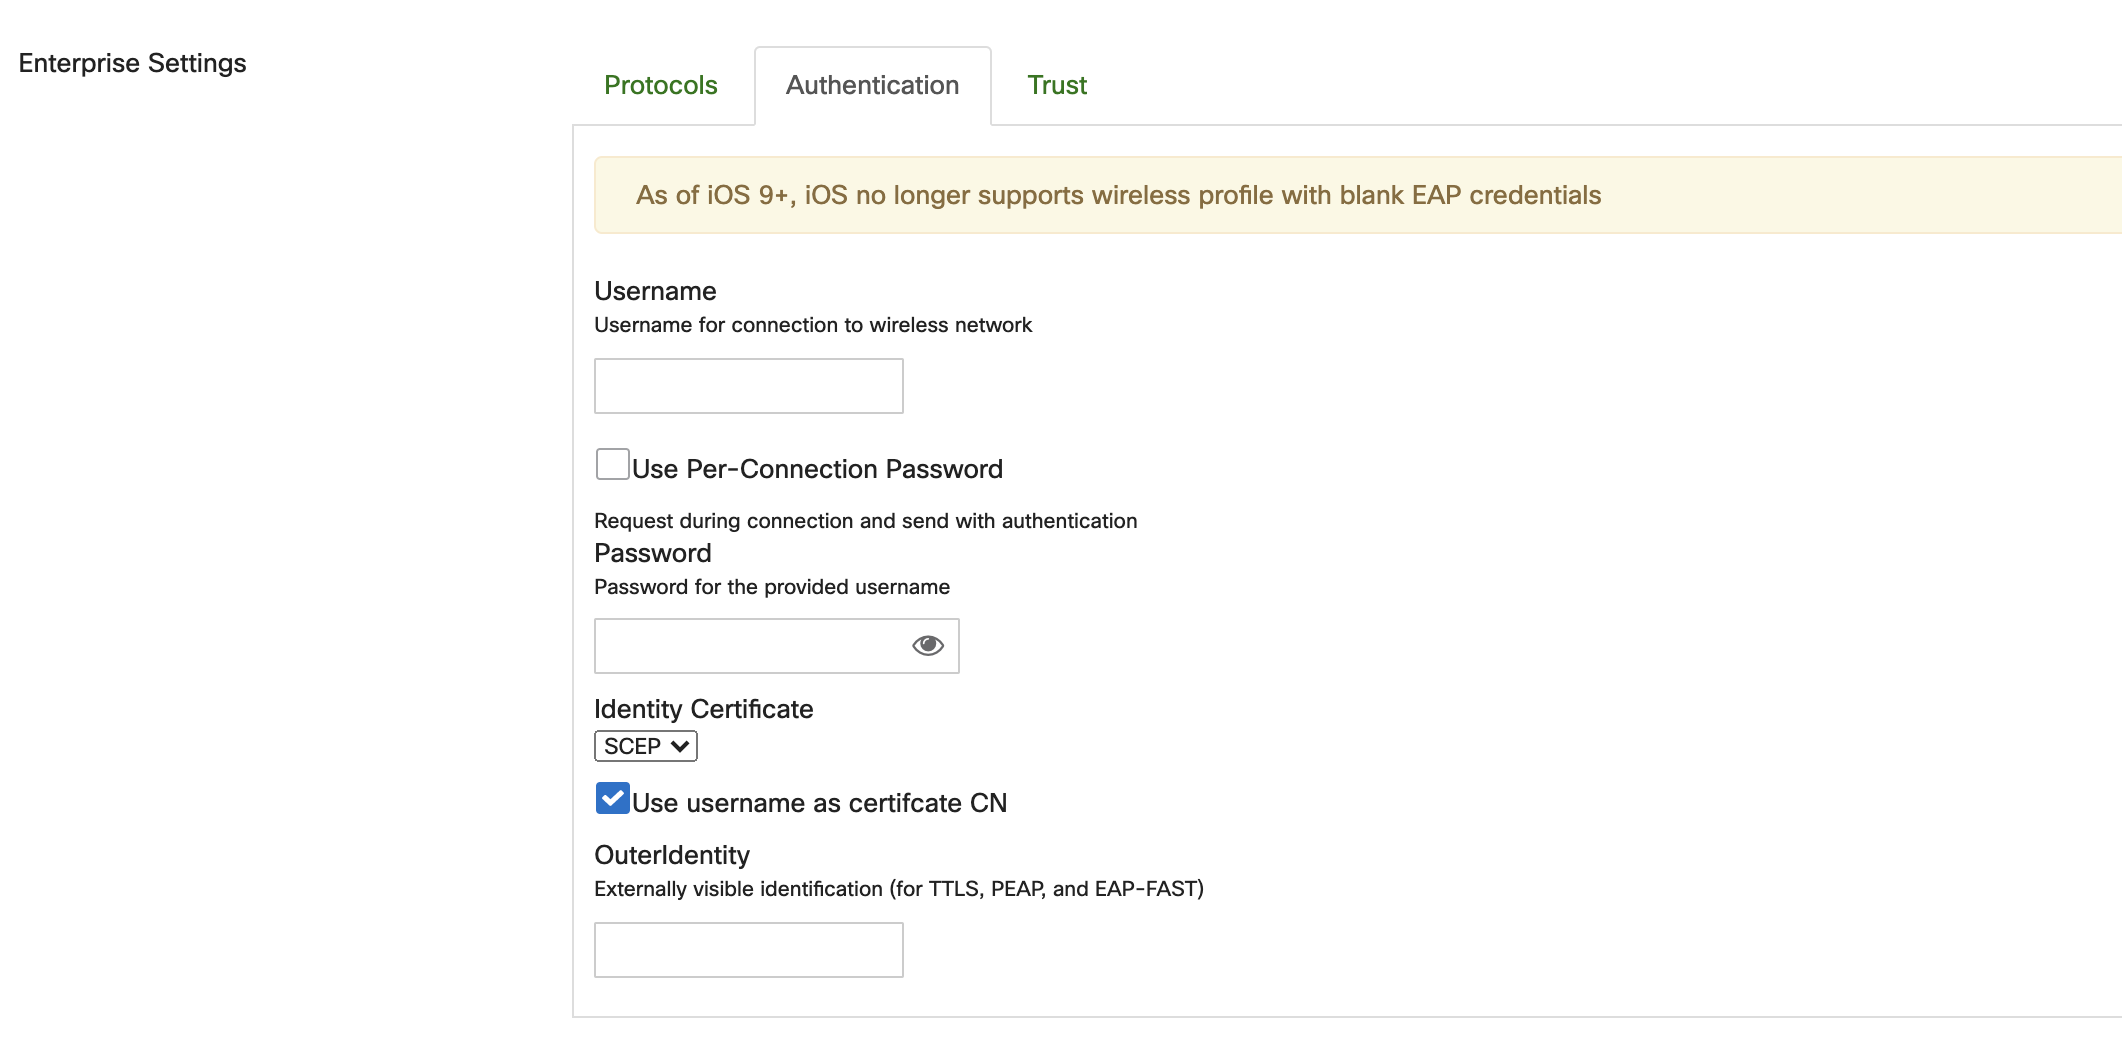The width and height of the screenshot is (2122, 1038).
Task: Click the Identity Certificate heading
Action: tap(703, 709)
